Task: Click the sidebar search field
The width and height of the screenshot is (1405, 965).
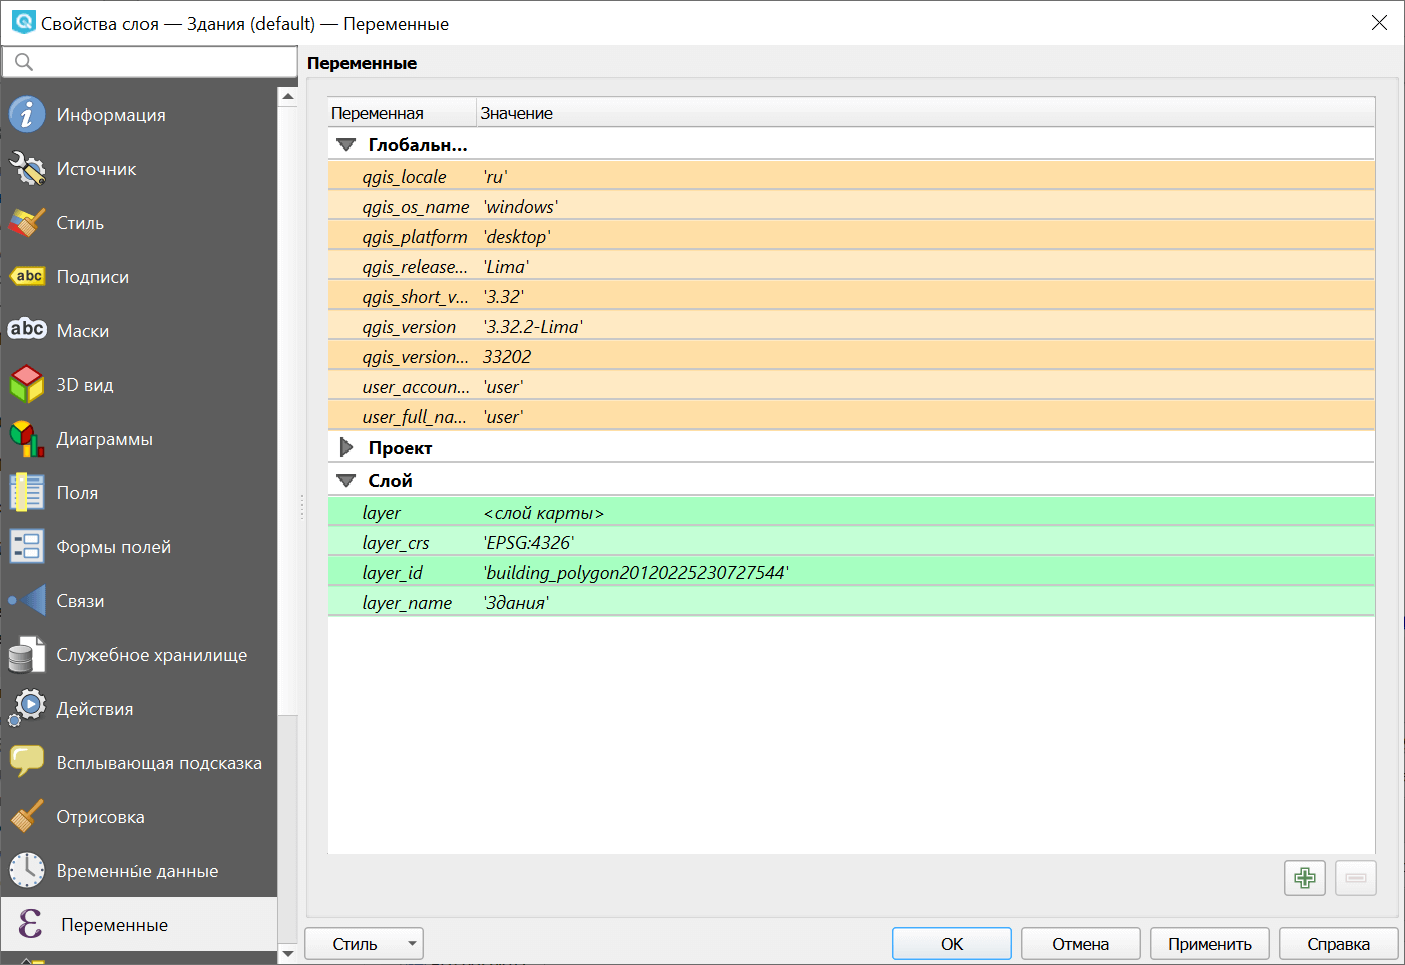Action: pos(150,61)
